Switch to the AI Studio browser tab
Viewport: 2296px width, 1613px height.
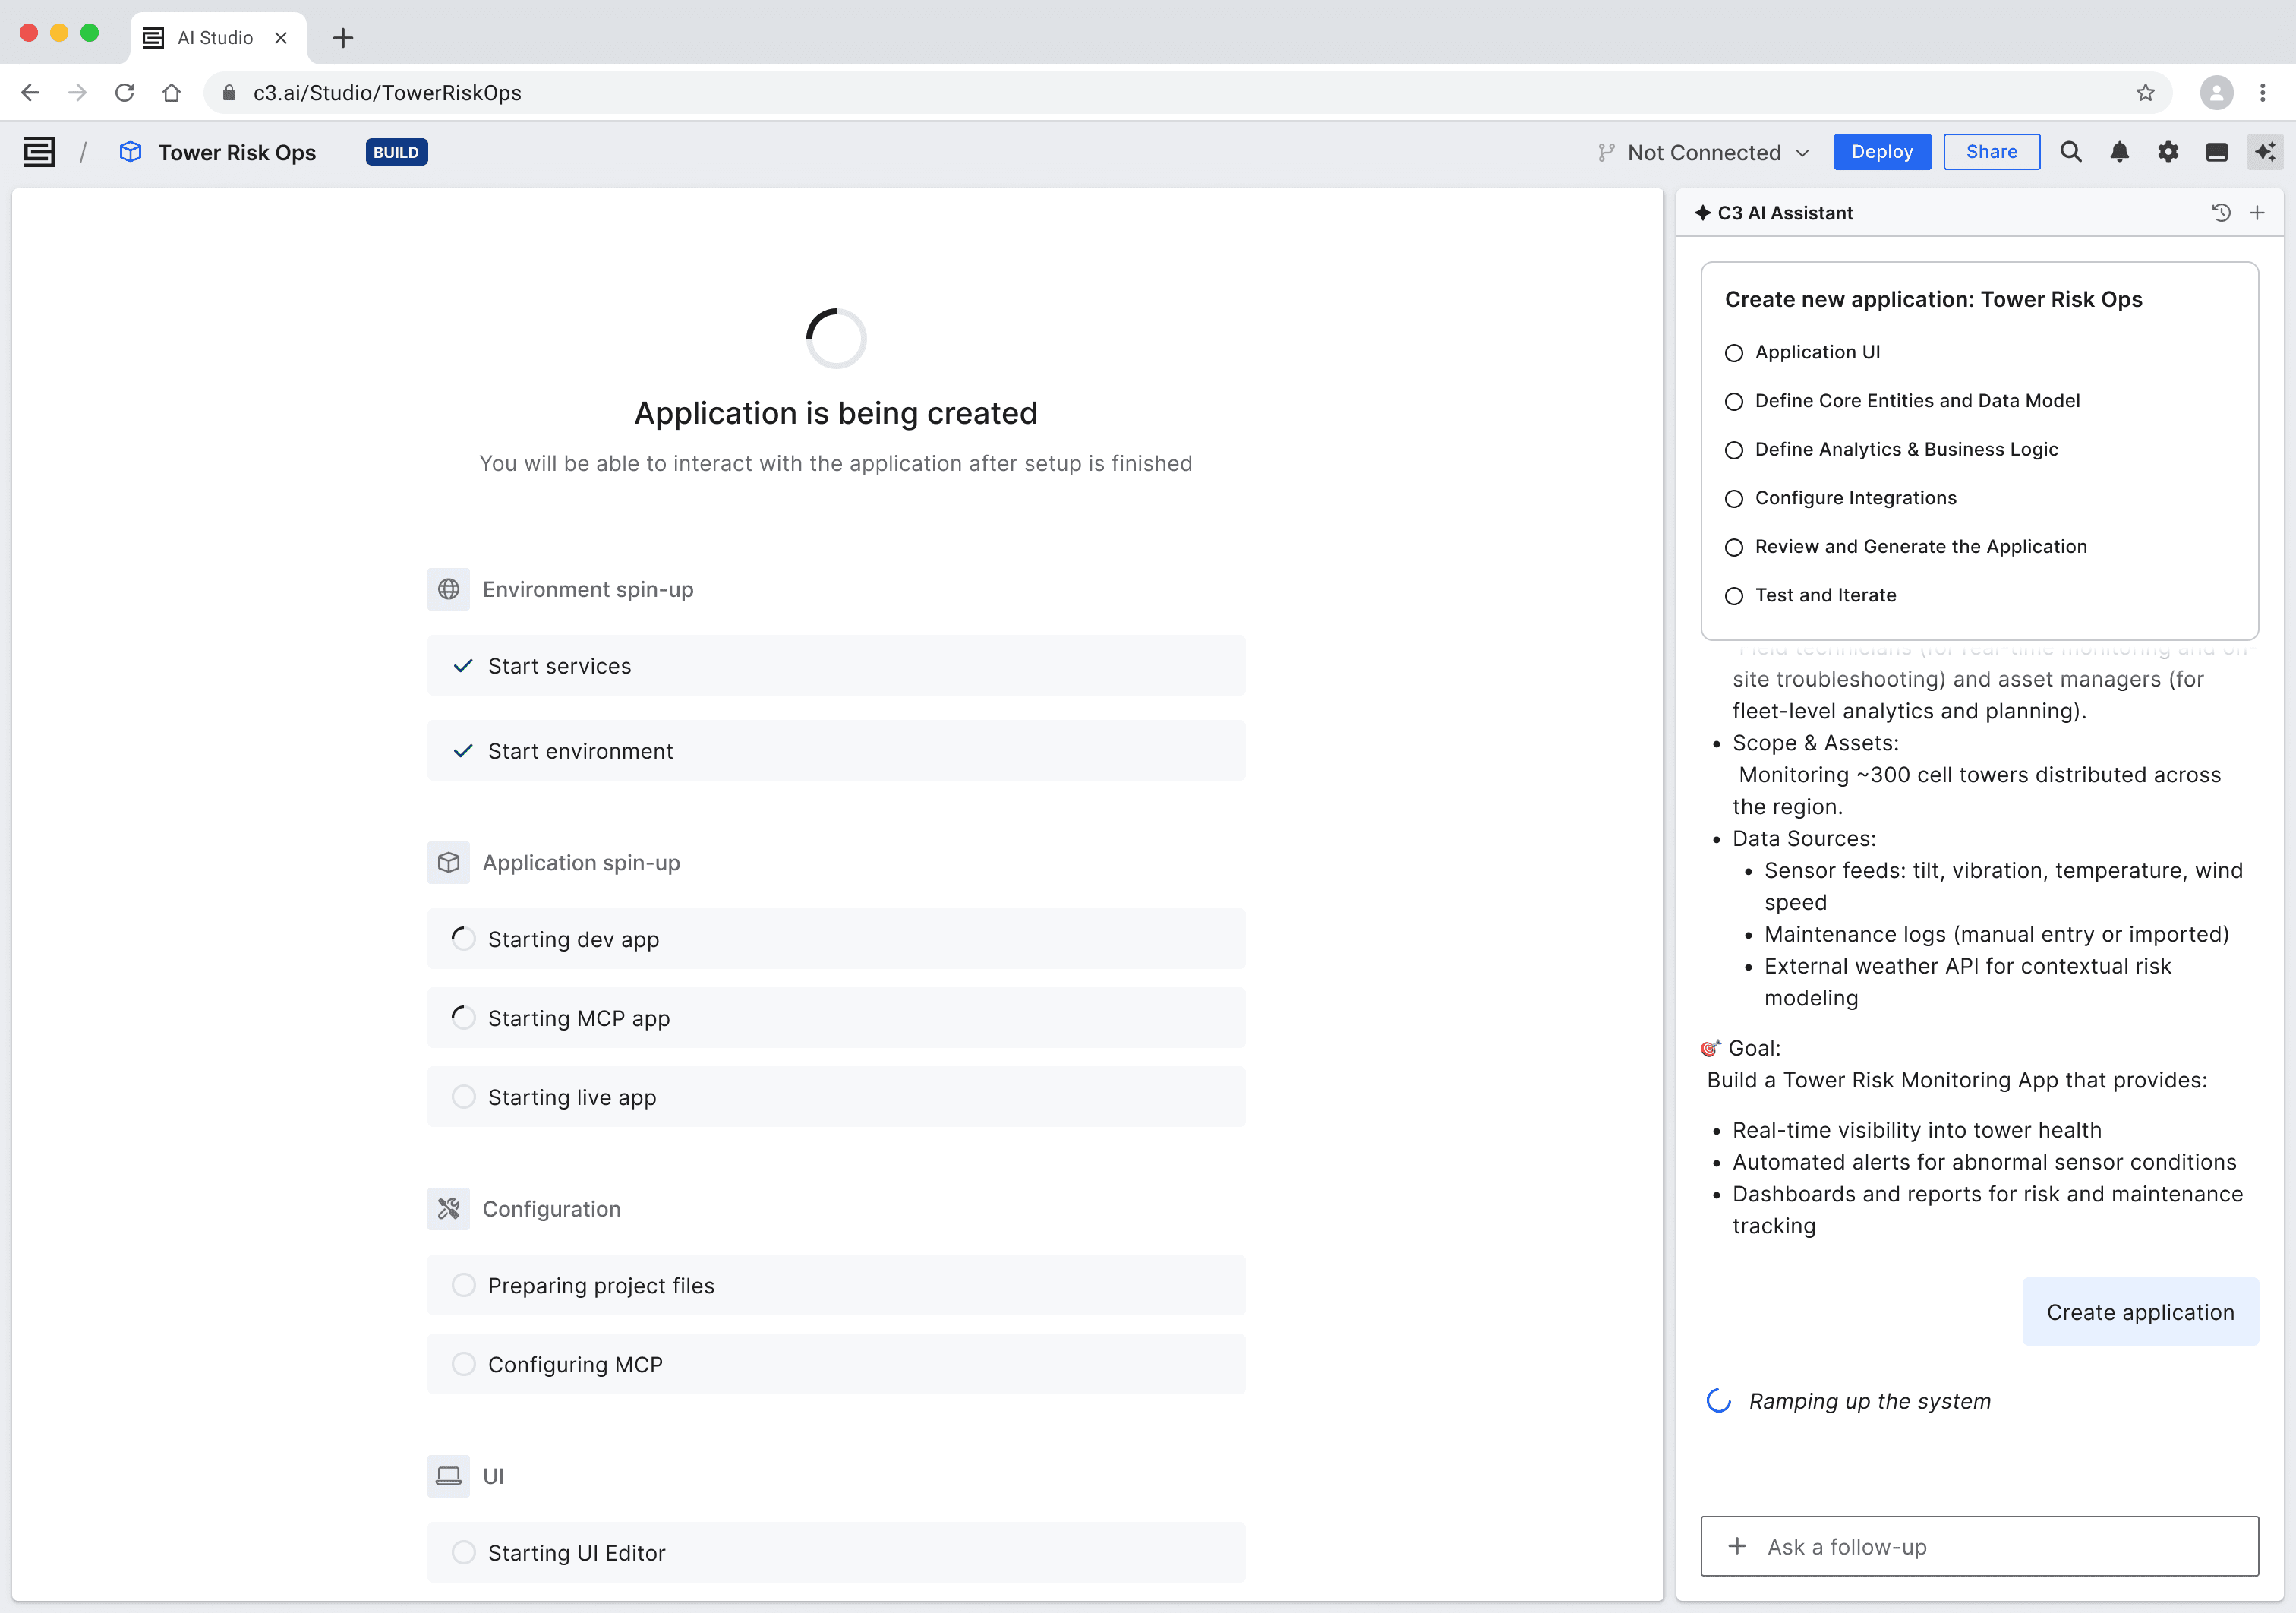[x=214, y=37]
